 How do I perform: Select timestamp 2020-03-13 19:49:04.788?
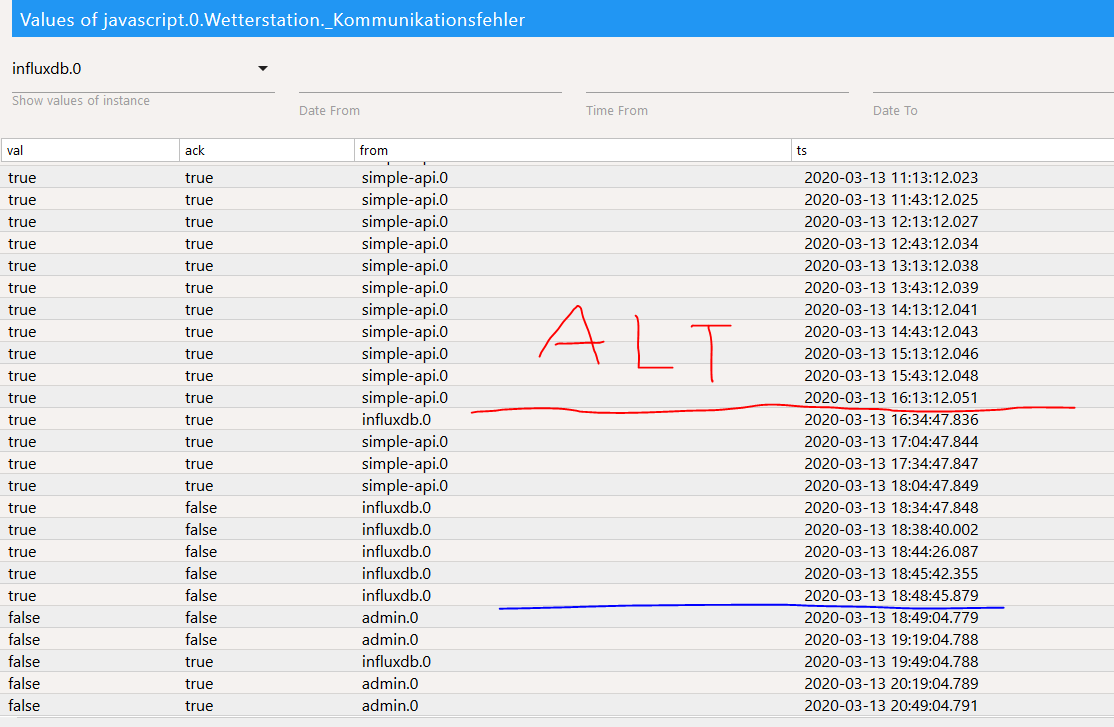891,662
